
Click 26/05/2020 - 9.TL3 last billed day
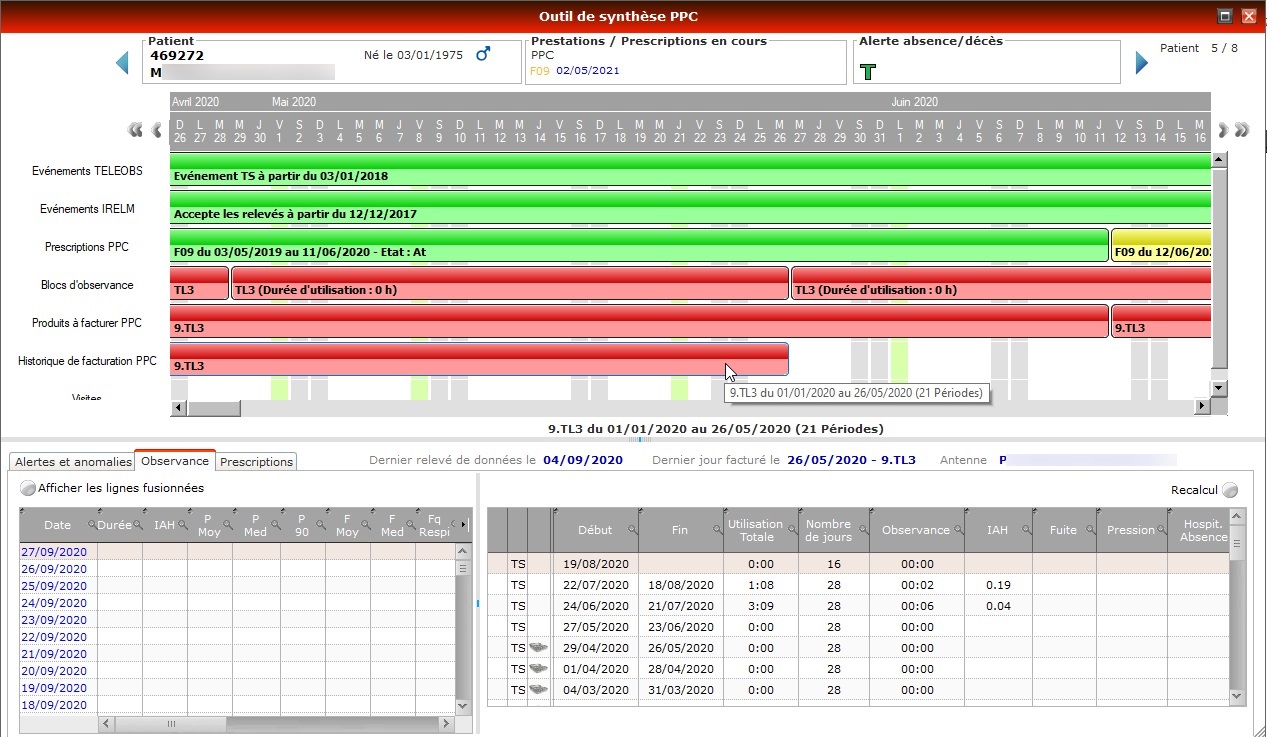point(851,460)
